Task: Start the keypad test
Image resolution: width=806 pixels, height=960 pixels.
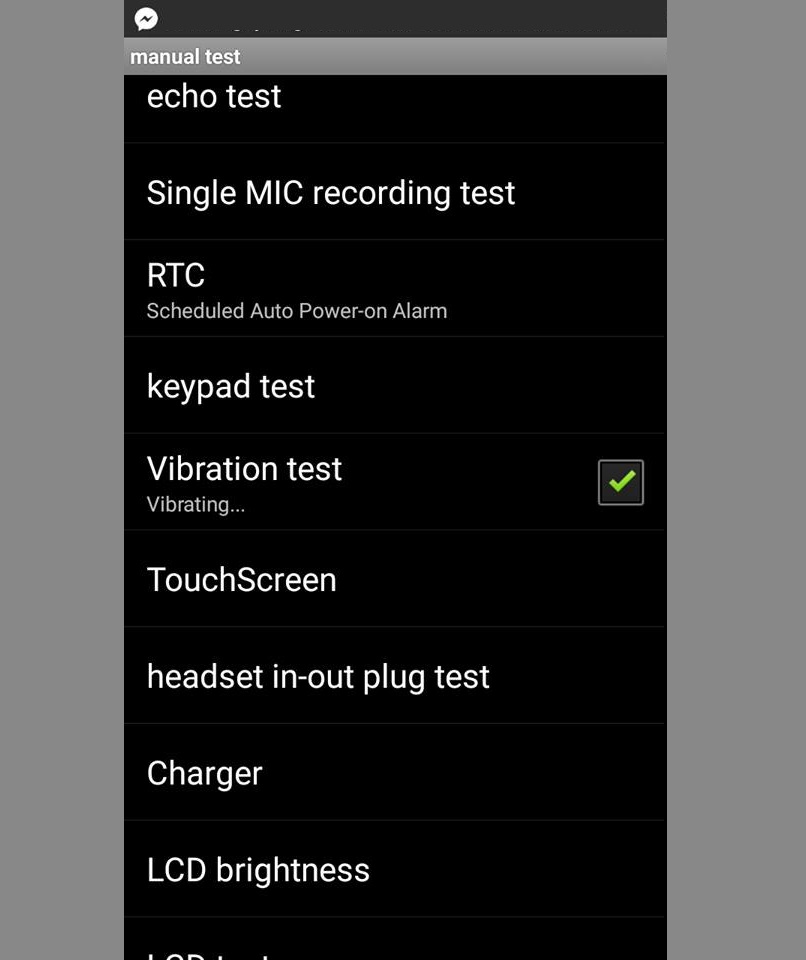Action: coord(395,386)
